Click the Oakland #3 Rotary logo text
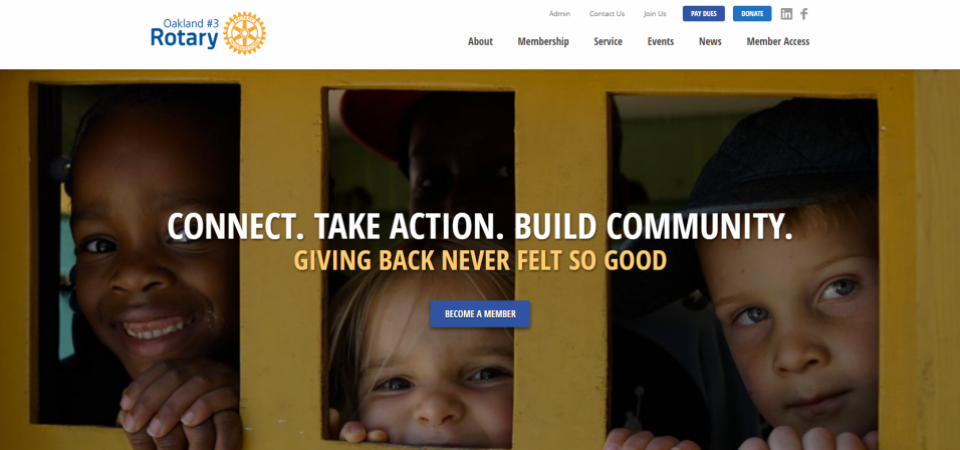The image size is (960, 450). pyautogui.click(x=184, y=33)
